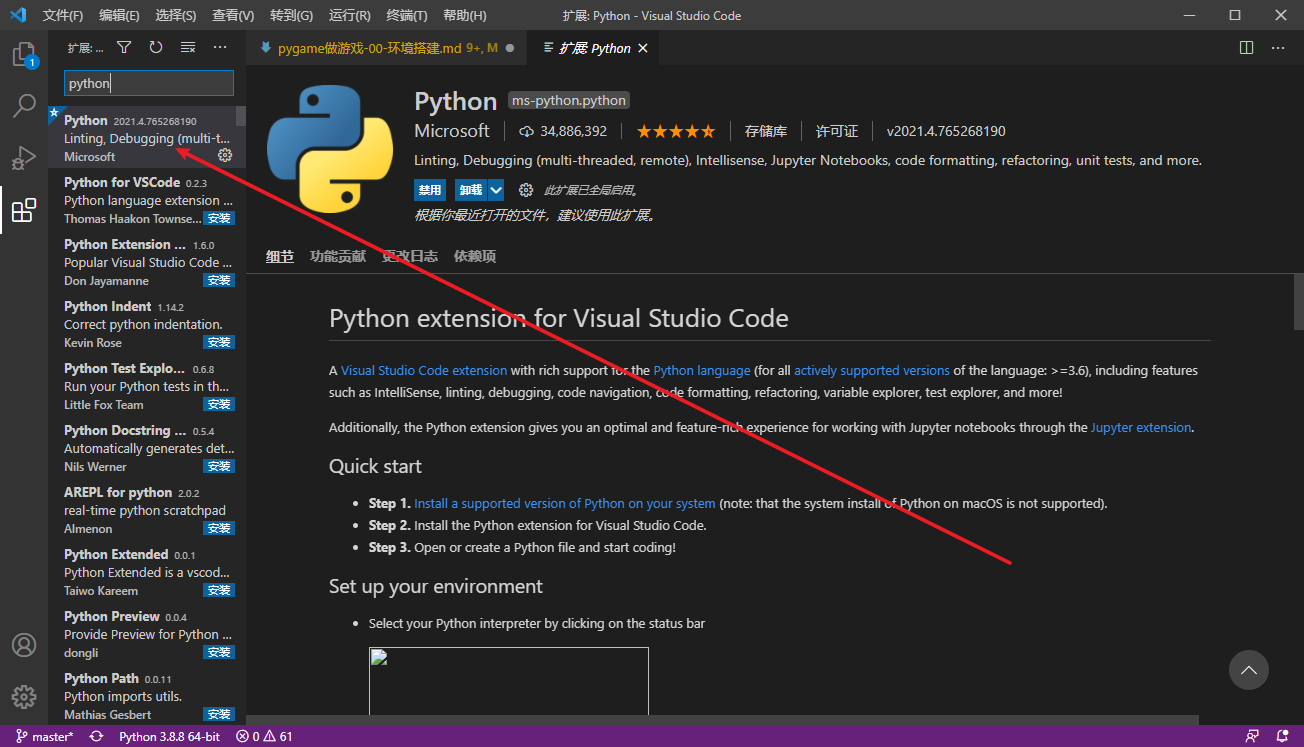The image size is (1304, 747).
Task: Install Python Path extension
Action: (x=219, y=715)
